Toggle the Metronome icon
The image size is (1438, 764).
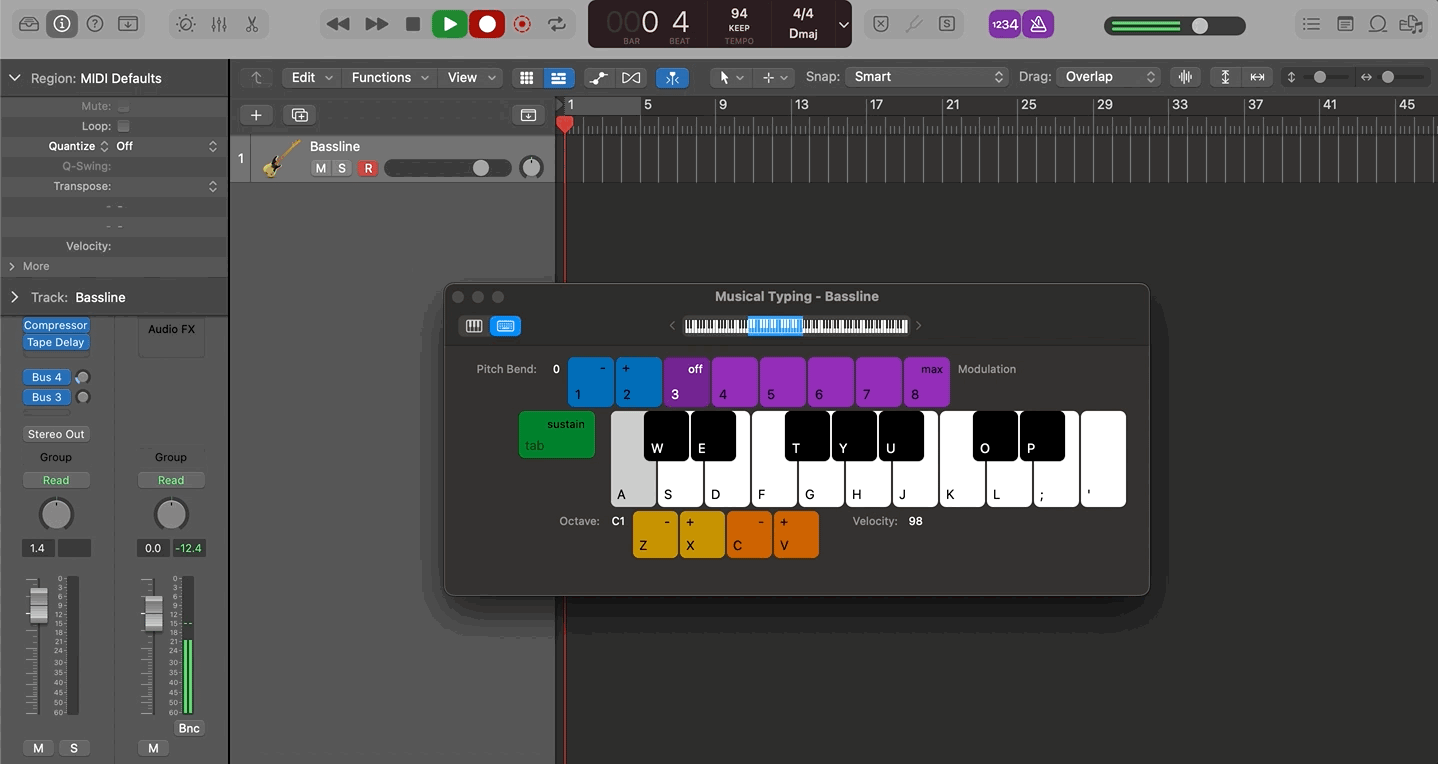click(x=1039, y=23)
